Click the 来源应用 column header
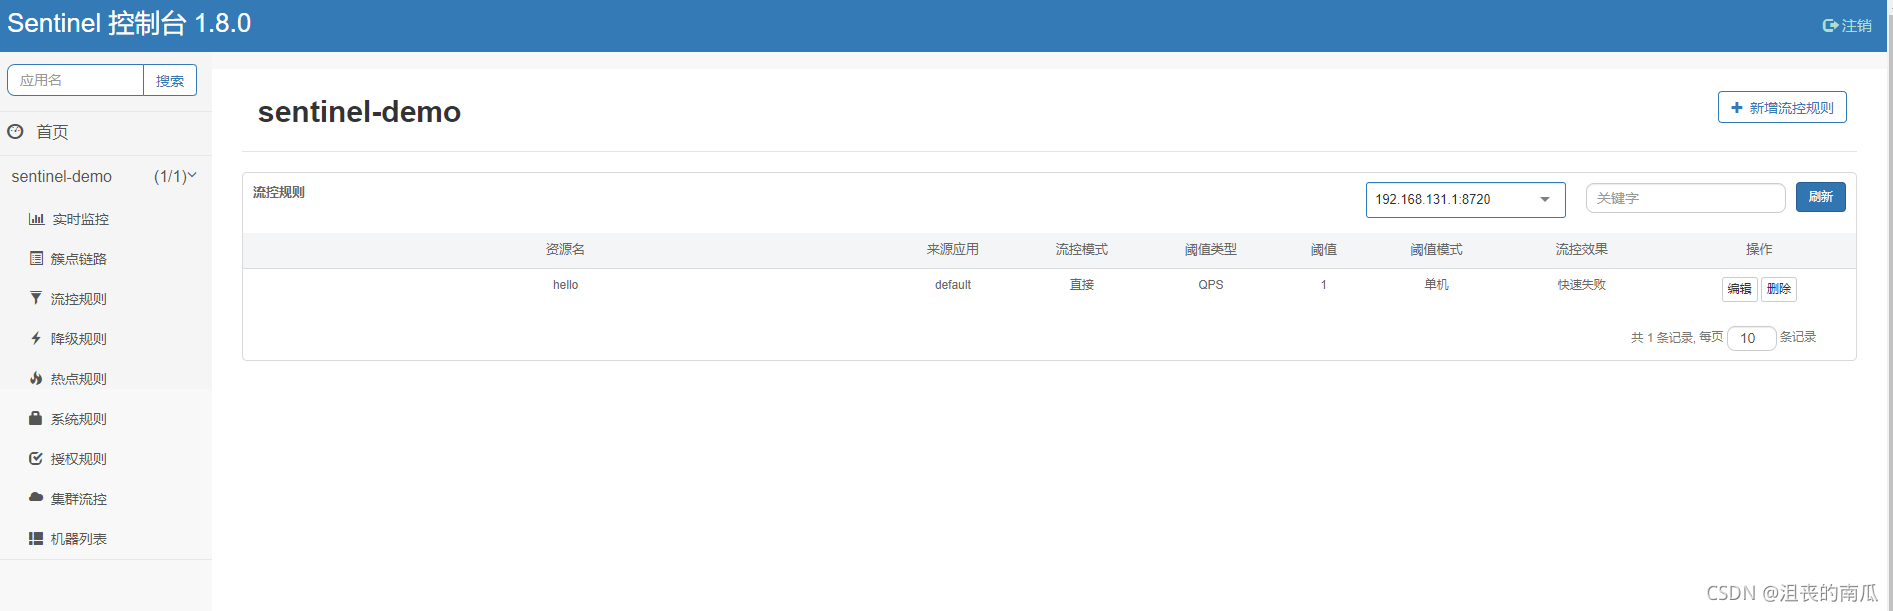The width and height of the screenshot is (1893, 611). (x=953, y=249)
